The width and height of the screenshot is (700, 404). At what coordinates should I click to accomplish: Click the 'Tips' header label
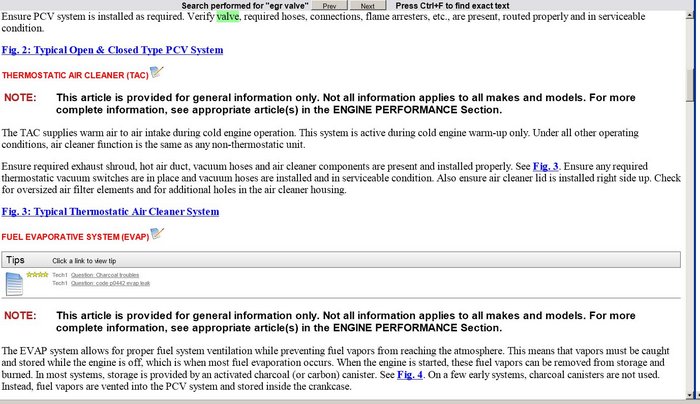click(15, 260)
